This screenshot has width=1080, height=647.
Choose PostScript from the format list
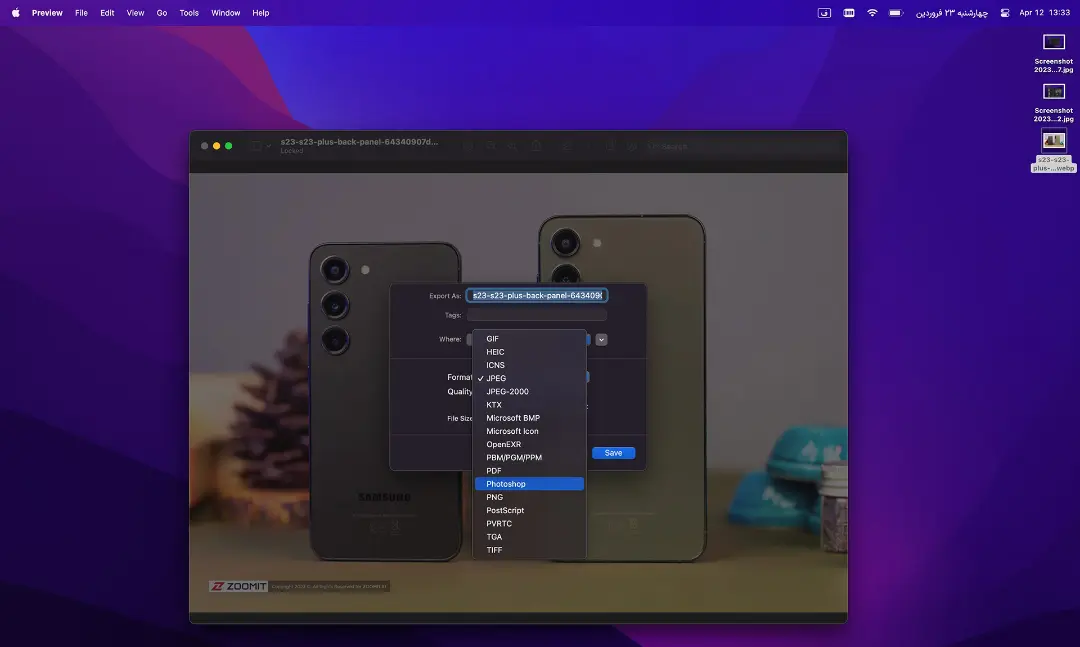pos(529,510)
